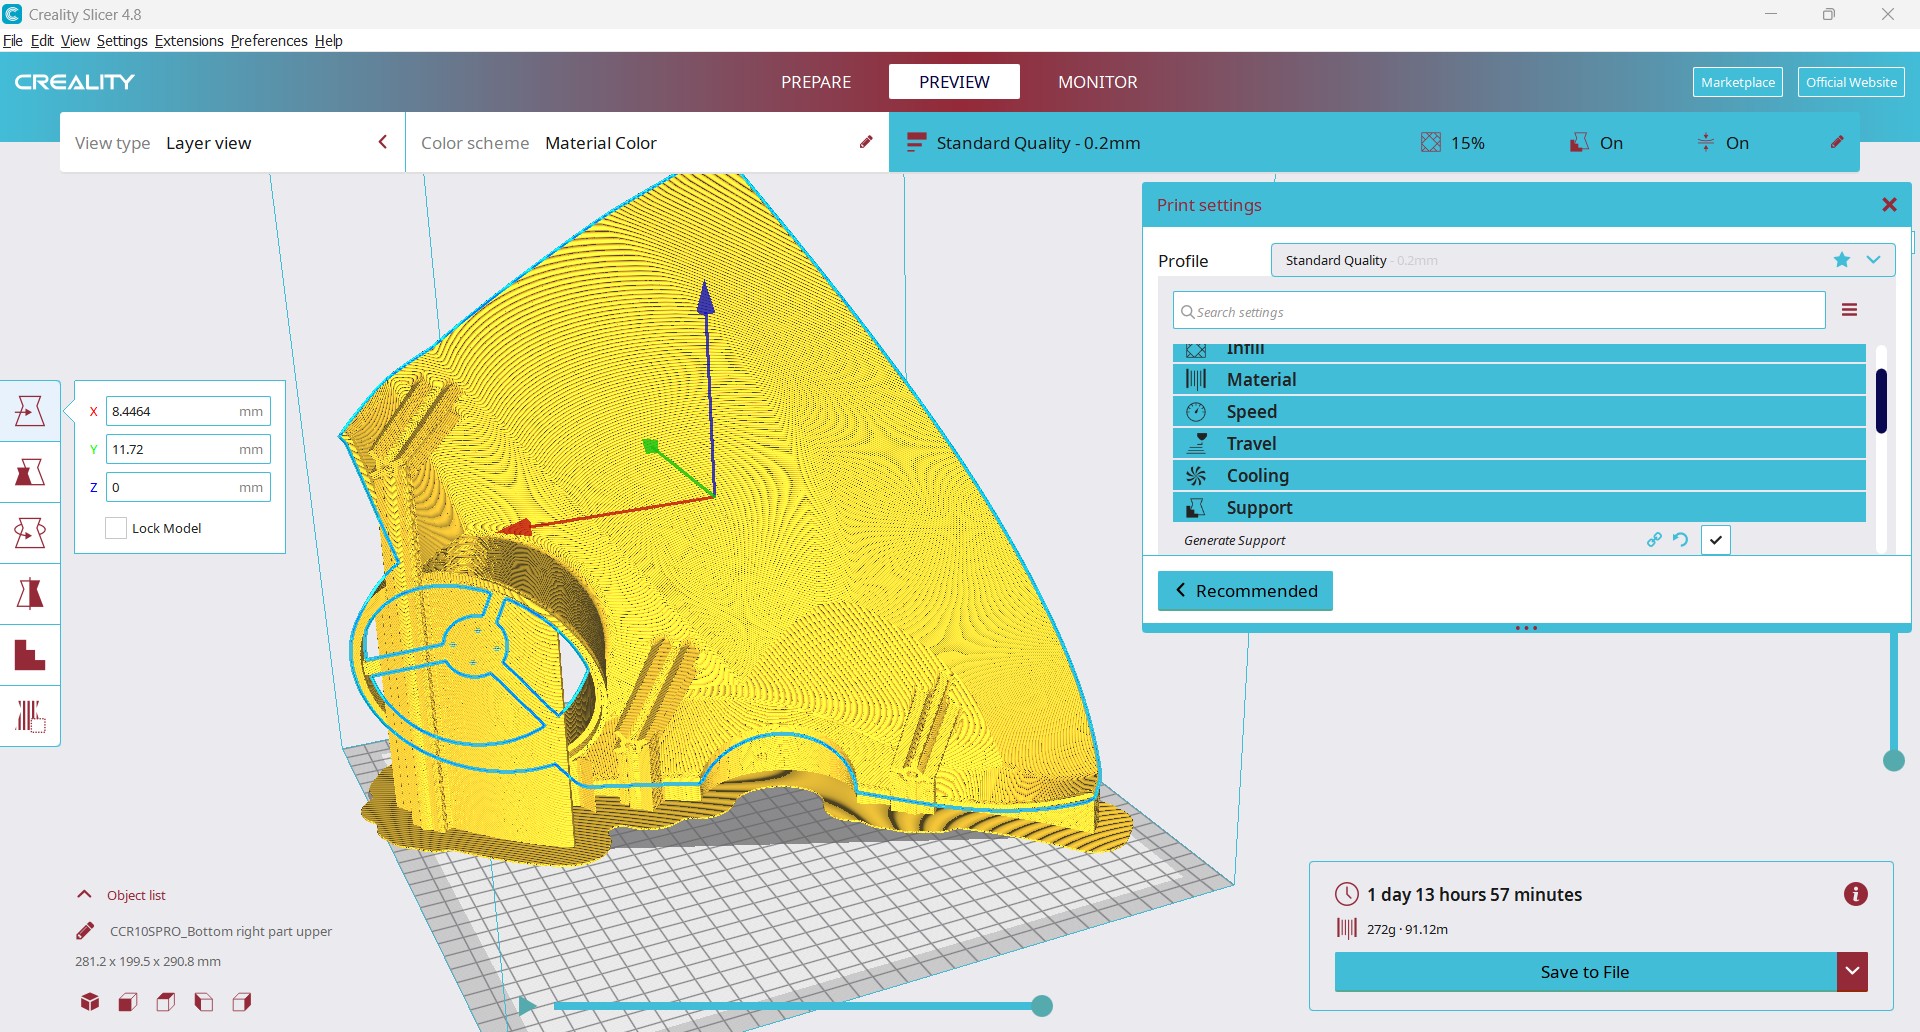The width and height of the screenshot is (1920, 1032).
Task: Switch to 3D perspective view cube icon
Action: click(90, 1001)
